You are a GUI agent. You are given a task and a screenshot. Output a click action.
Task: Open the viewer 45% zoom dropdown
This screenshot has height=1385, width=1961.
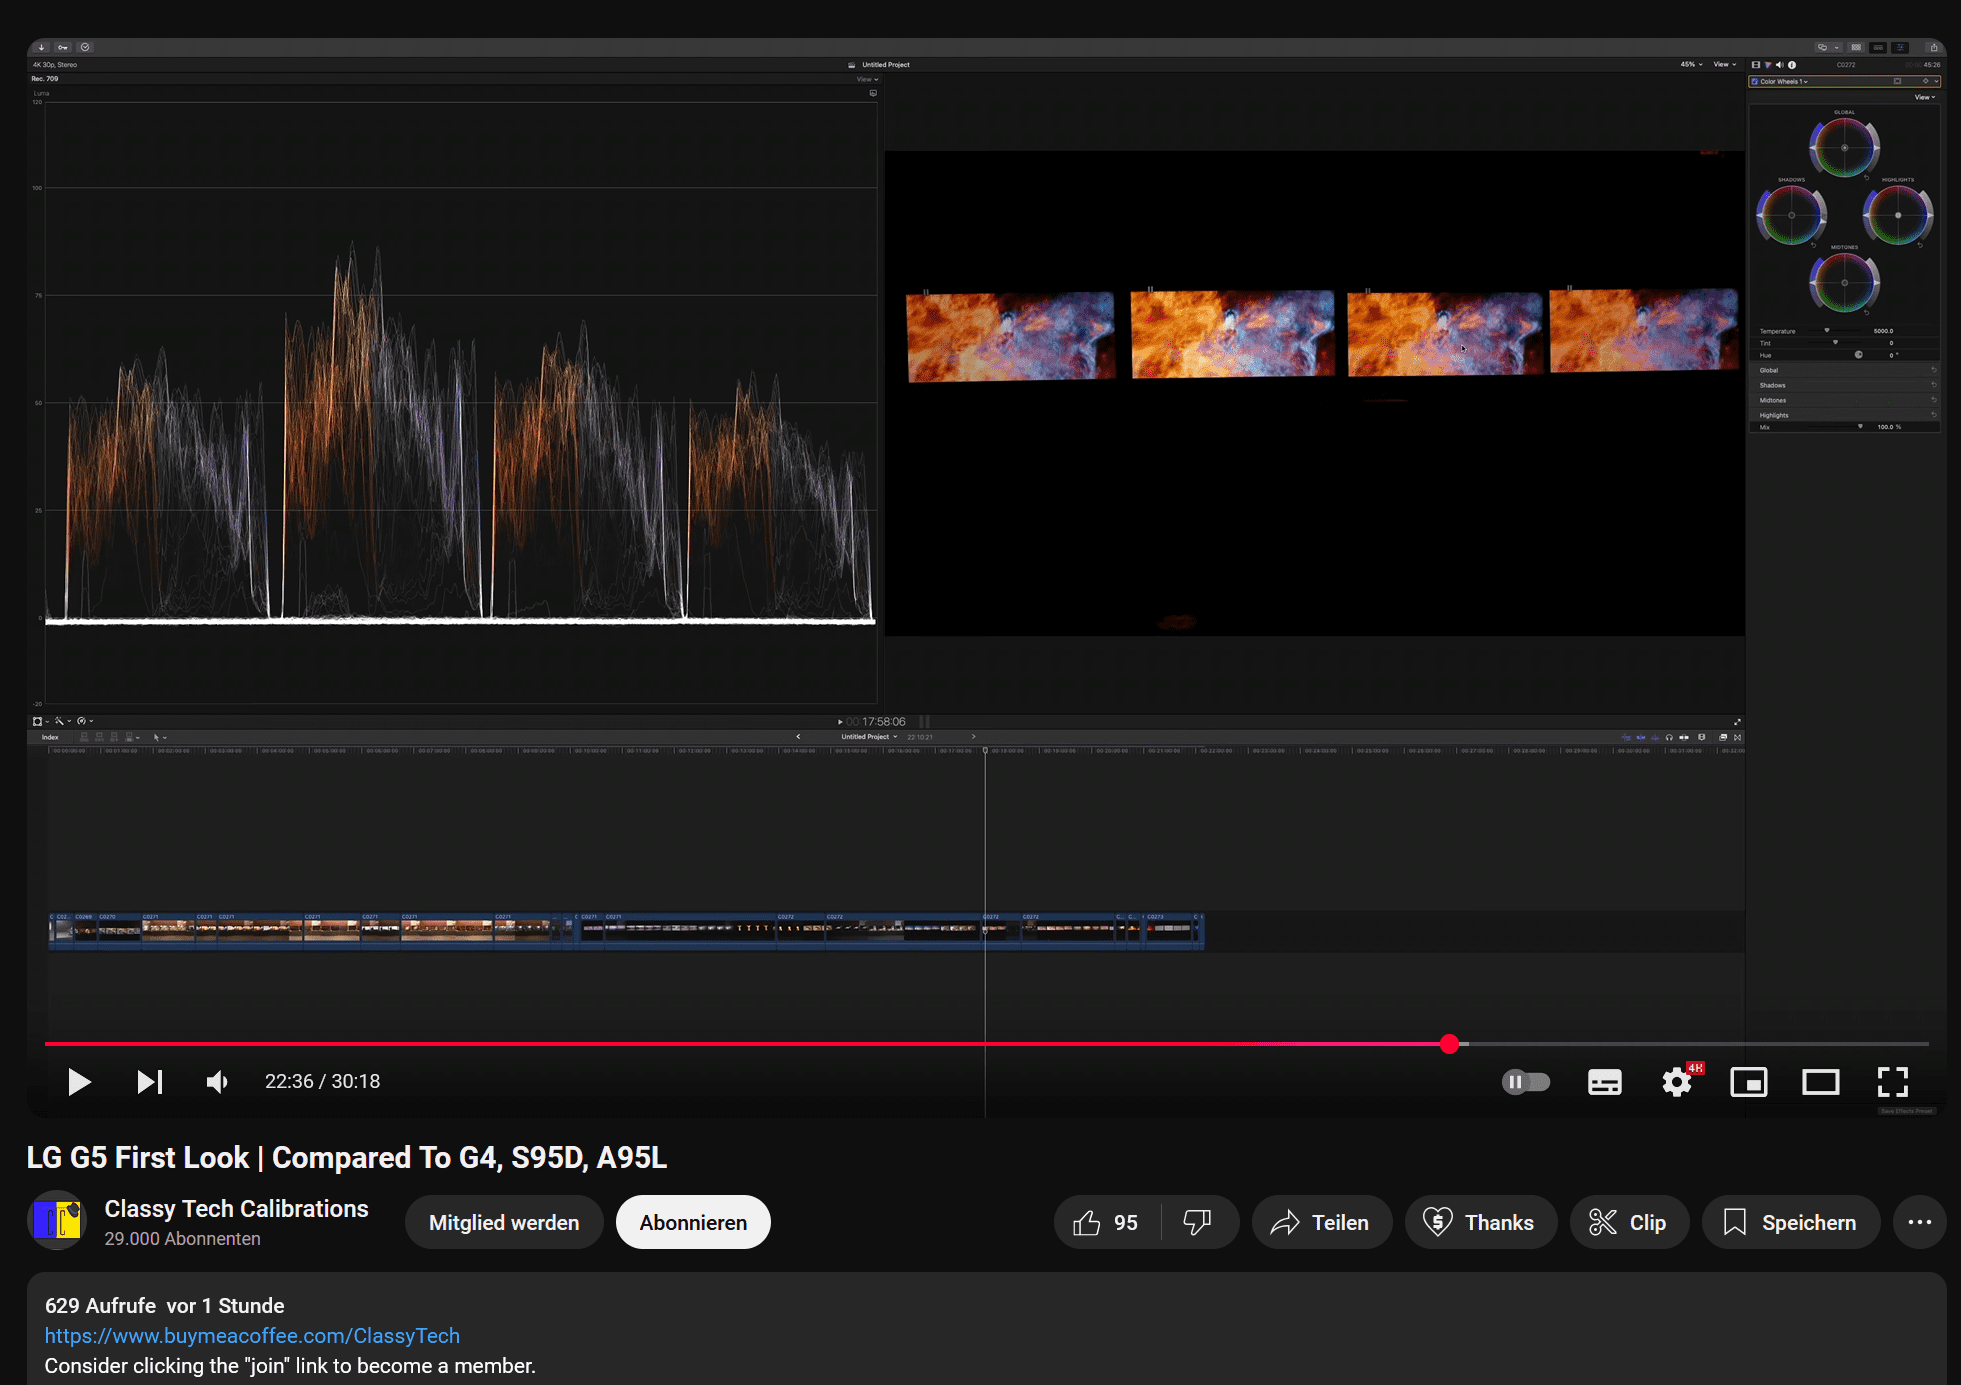[1691, 64]
